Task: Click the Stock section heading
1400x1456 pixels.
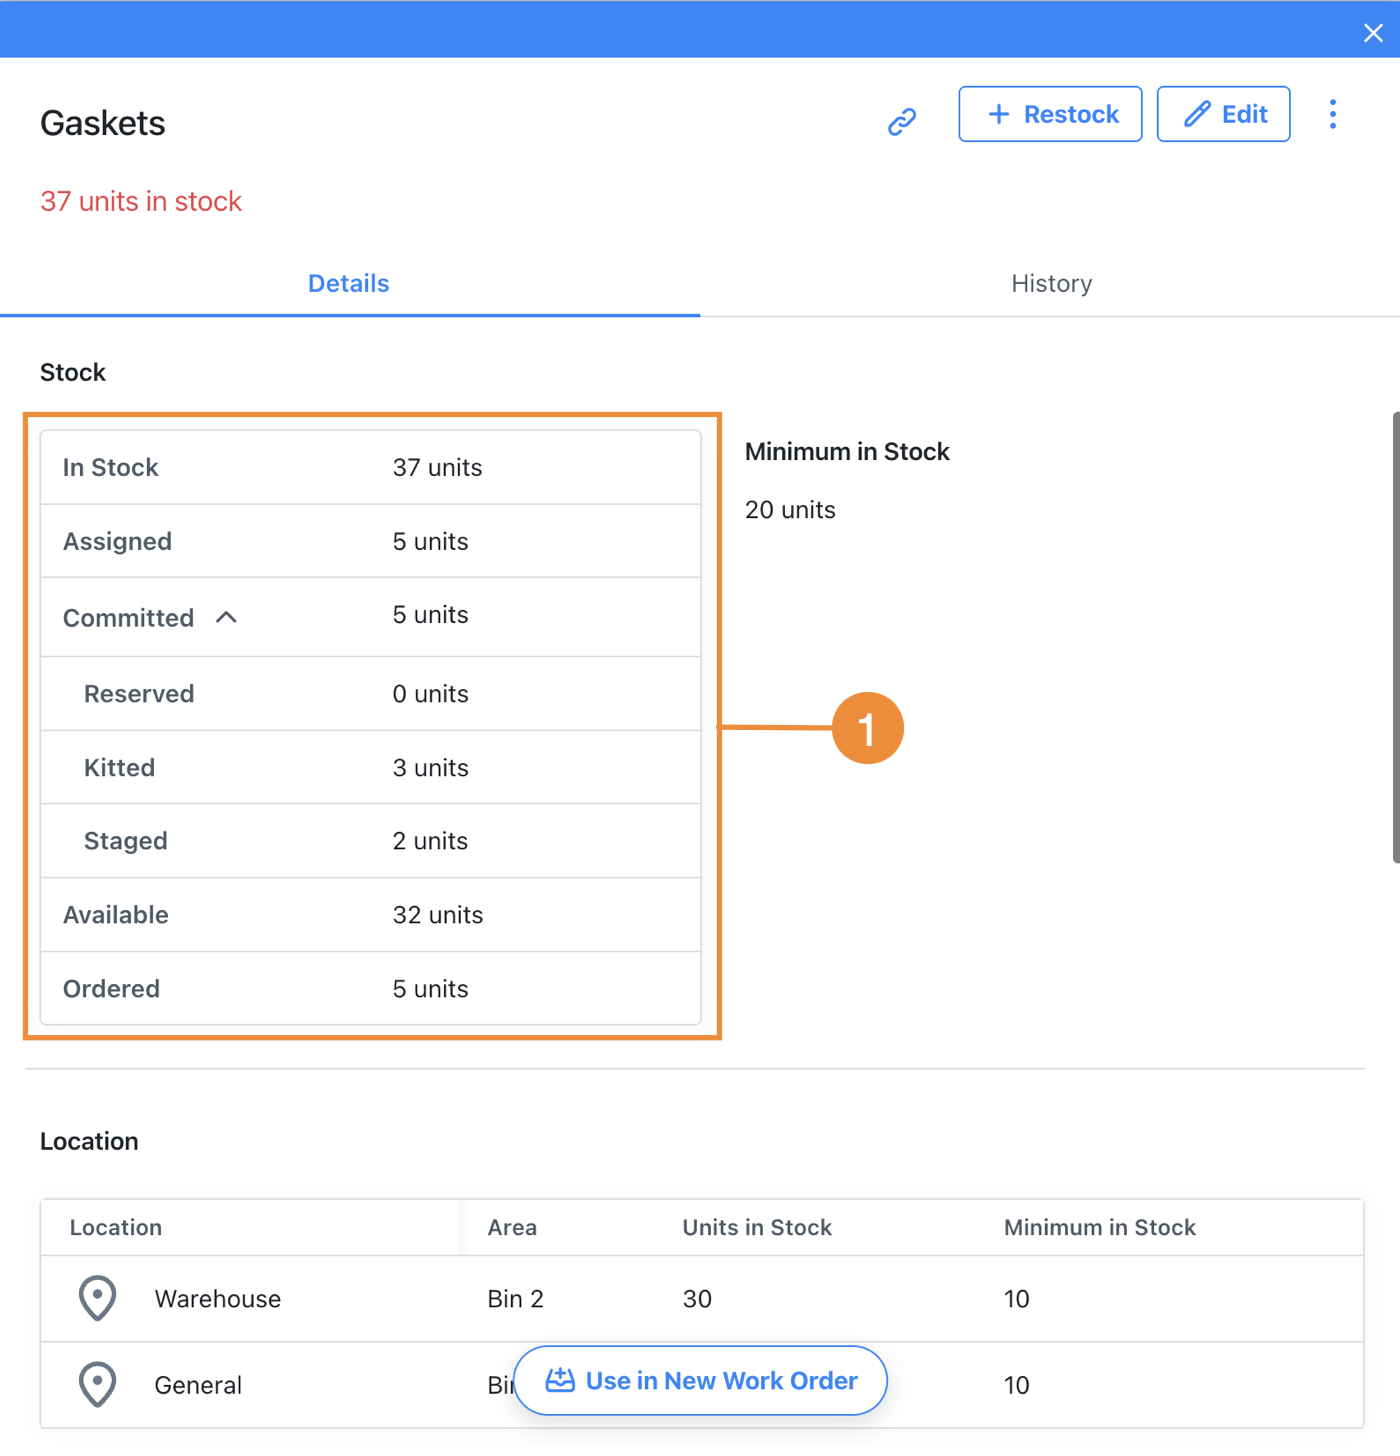Action: (73, 372)
